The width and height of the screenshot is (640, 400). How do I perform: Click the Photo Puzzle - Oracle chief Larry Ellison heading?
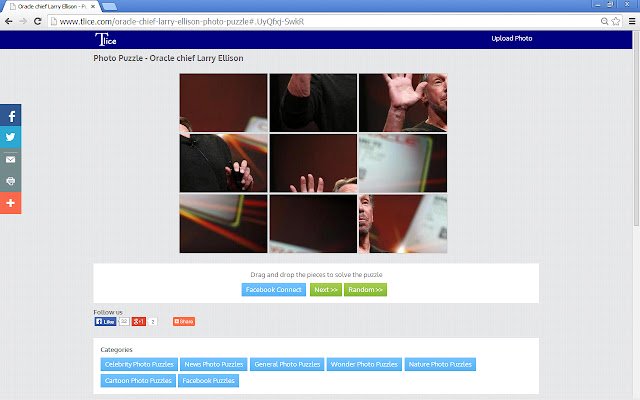click(x=168, y=58)
